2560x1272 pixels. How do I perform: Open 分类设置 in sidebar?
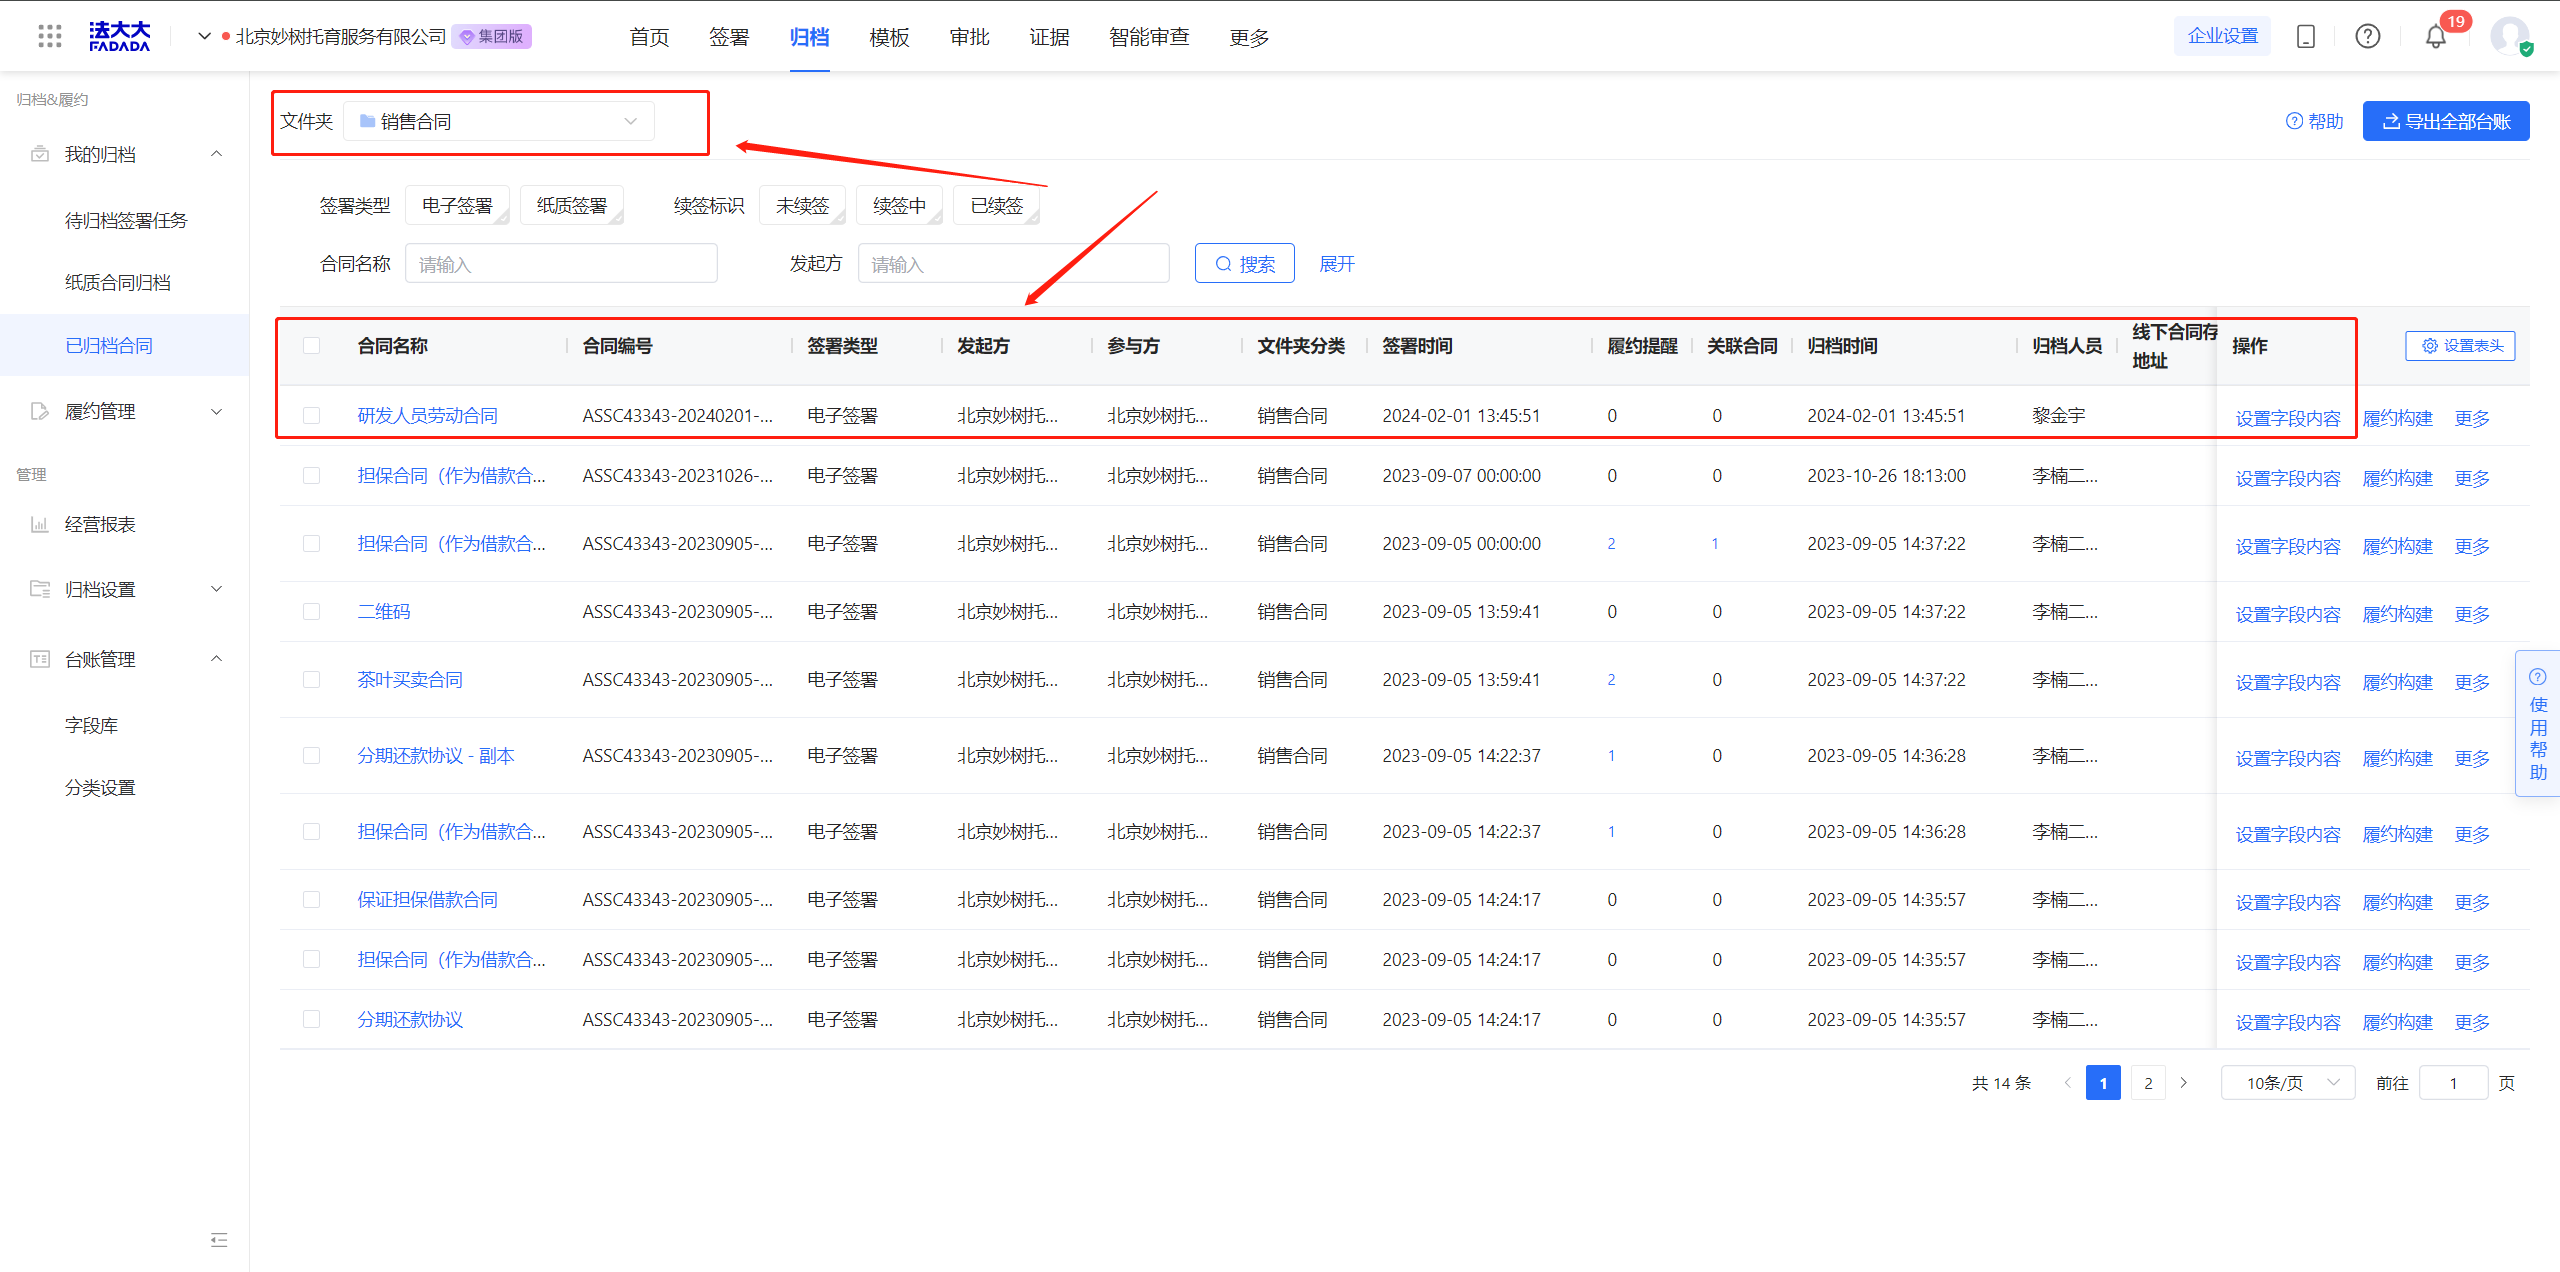100,787
